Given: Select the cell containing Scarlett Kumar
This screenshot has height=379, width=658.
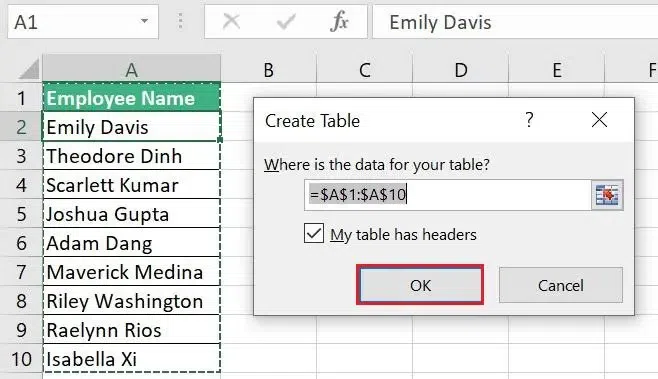Looking at the screenshot, I should (x=131, y=185).
